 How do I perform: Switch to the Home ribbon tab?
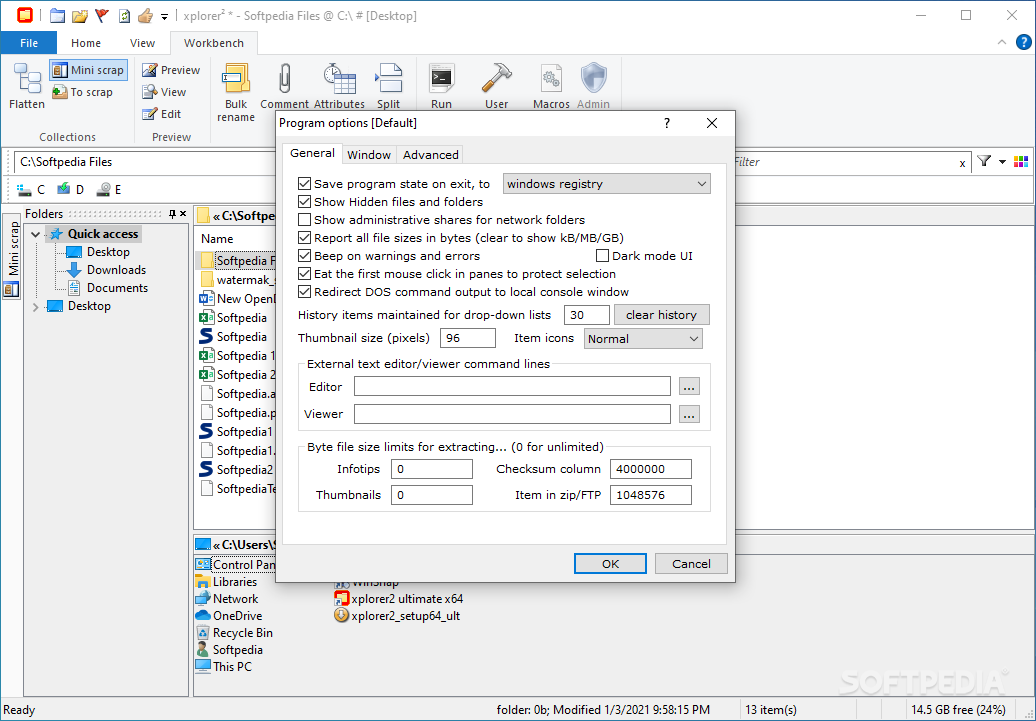[x=86, y=43]
